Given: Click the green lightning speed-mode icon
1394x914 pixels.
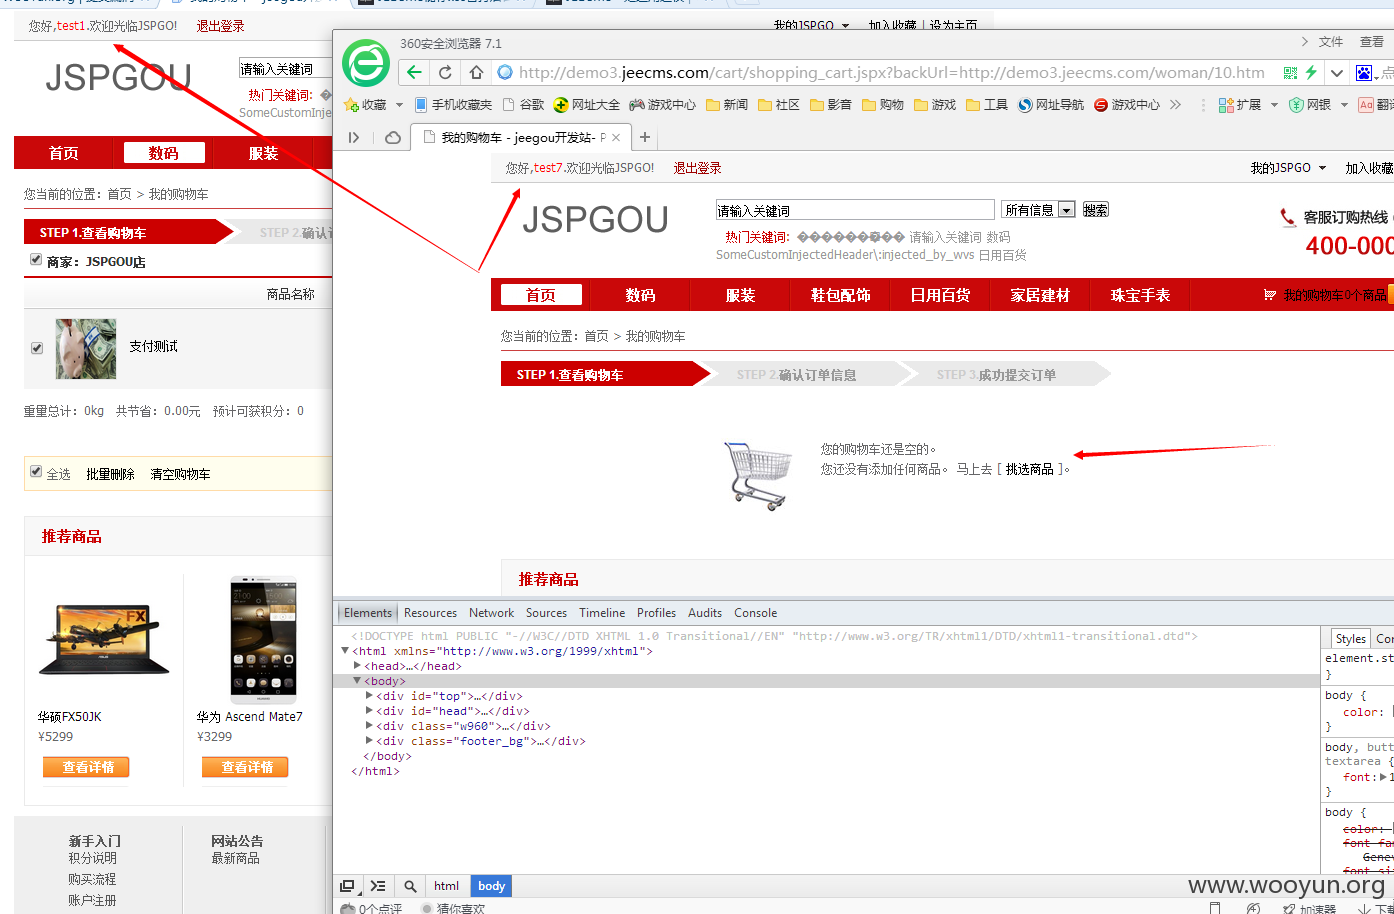Looking at the screenshot, I should [1311, 72].
